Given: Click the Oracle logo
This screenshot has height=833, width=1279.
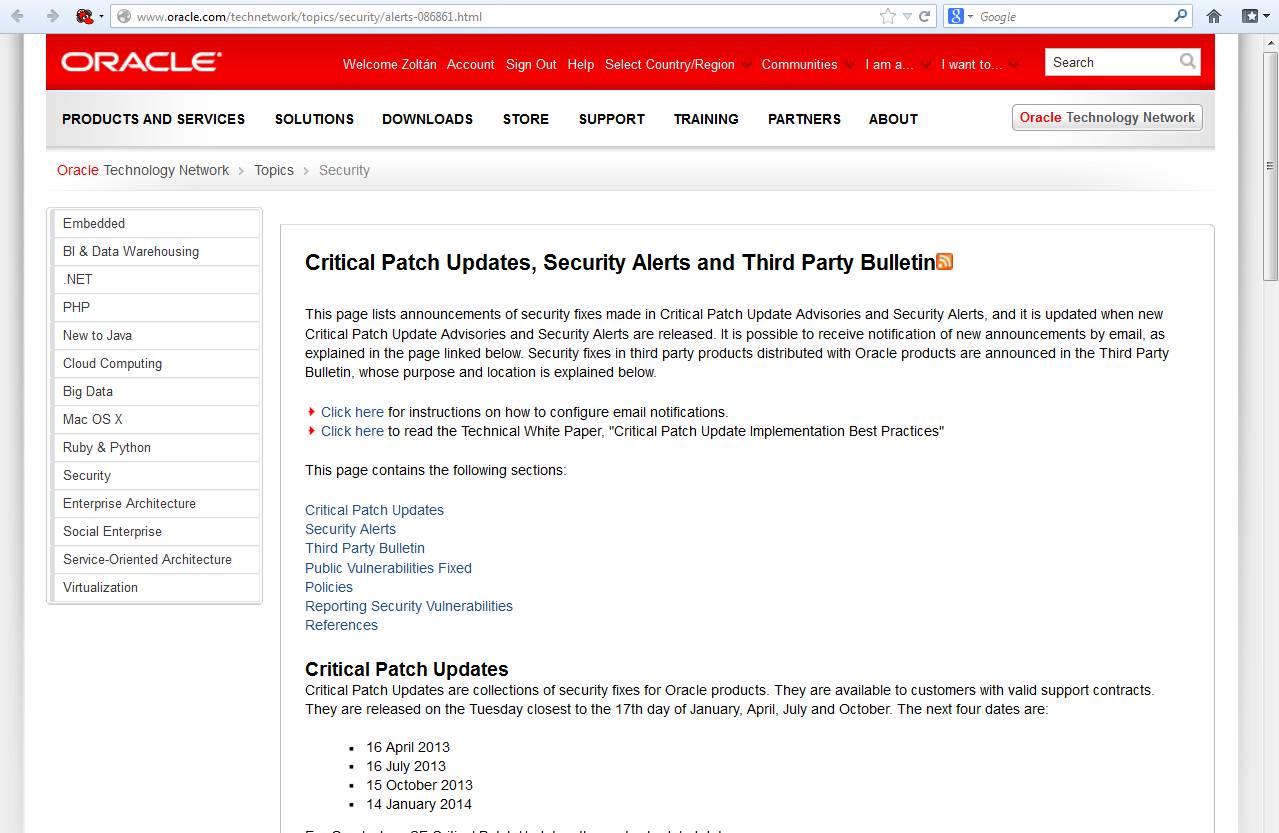Looking at the screenshot, I should (141, 62).
